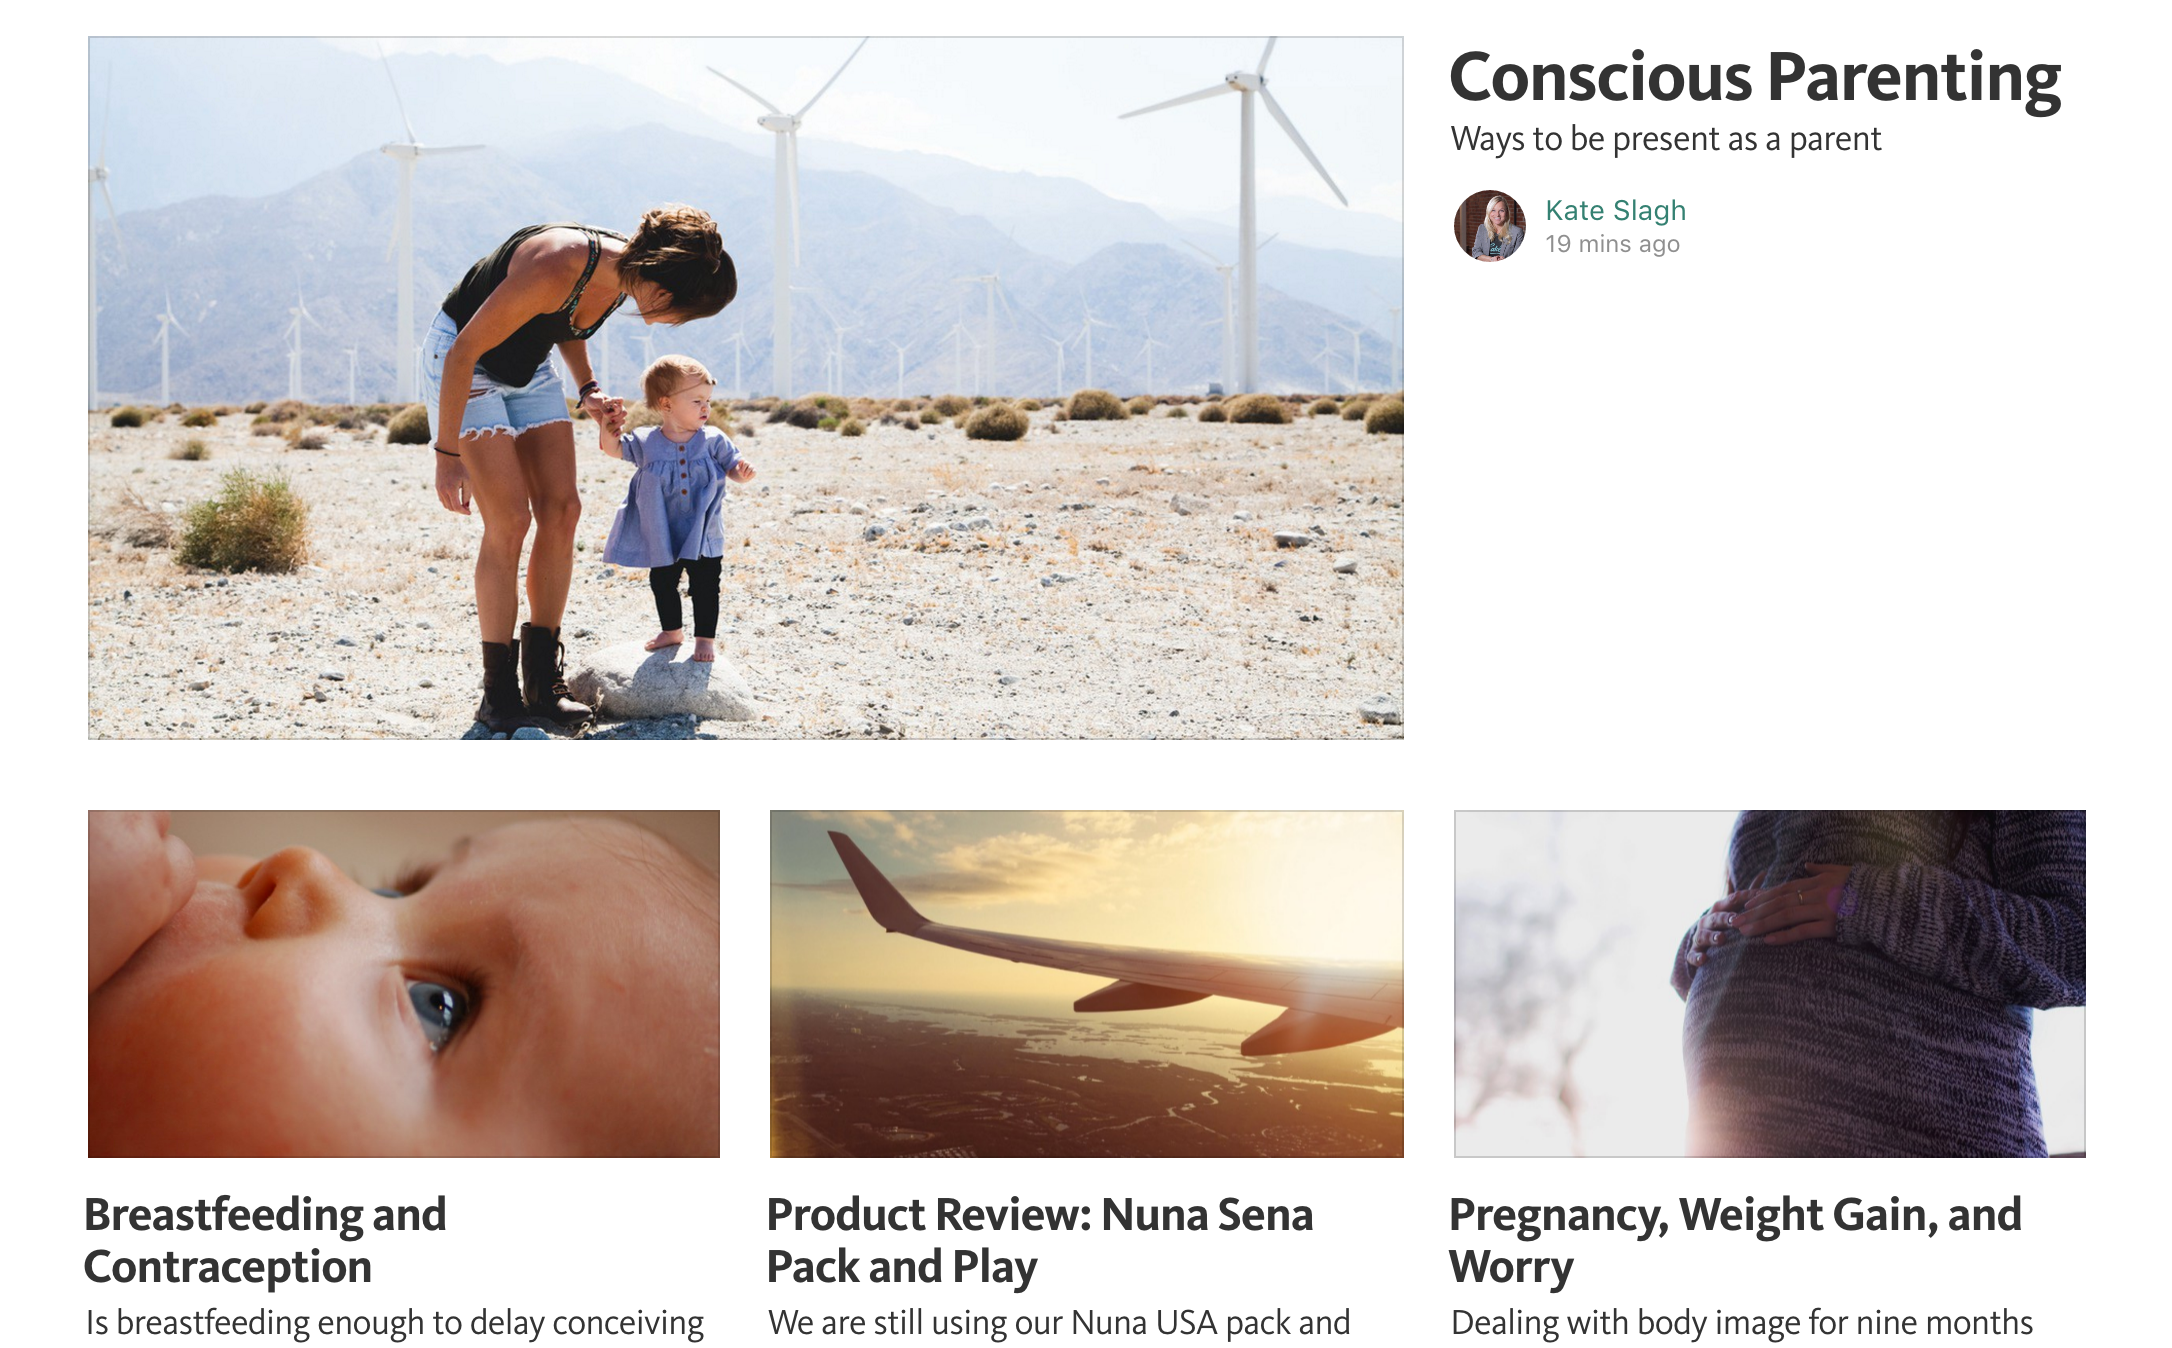Click 'We are still using our Nuna USA' excerpt
Image resolution: width=2172 pixels, height=1348 pixels.
point(1059,1322)
